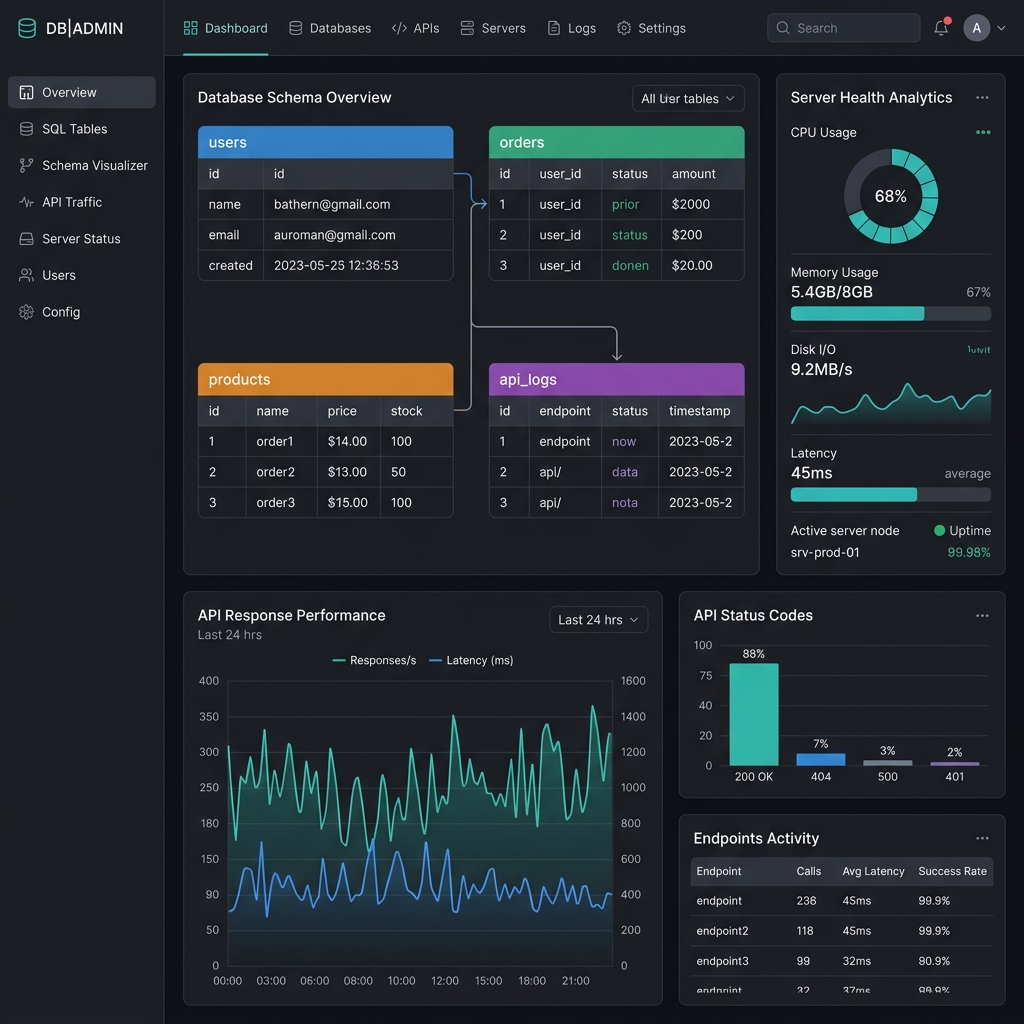Expand the account menu chevron
The width and height of the screenshot is (1024, 1024).
1001,28
